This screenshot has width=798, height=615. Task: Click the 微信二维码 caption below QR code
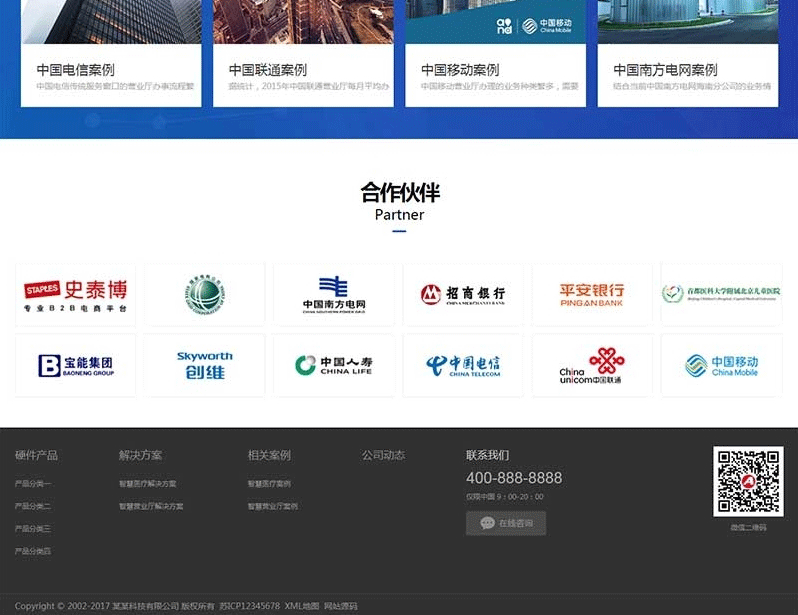point(748,527)
